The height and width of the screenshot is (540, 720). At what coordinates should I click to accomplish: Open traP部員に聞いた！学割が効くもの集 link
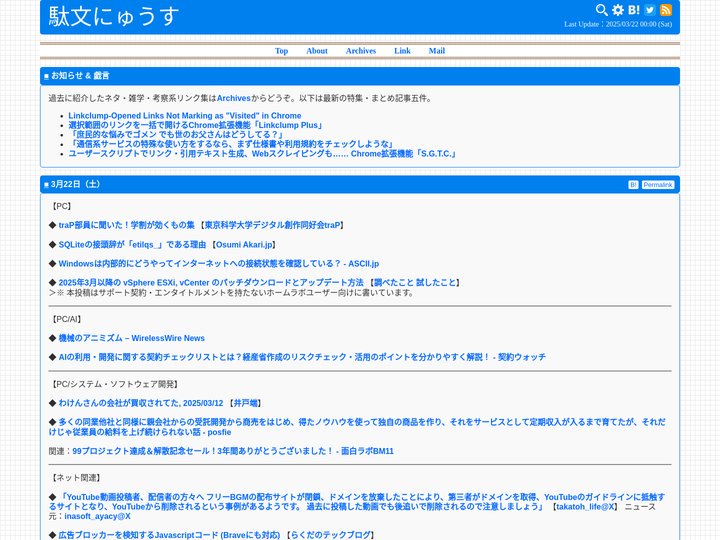[127, 225]
